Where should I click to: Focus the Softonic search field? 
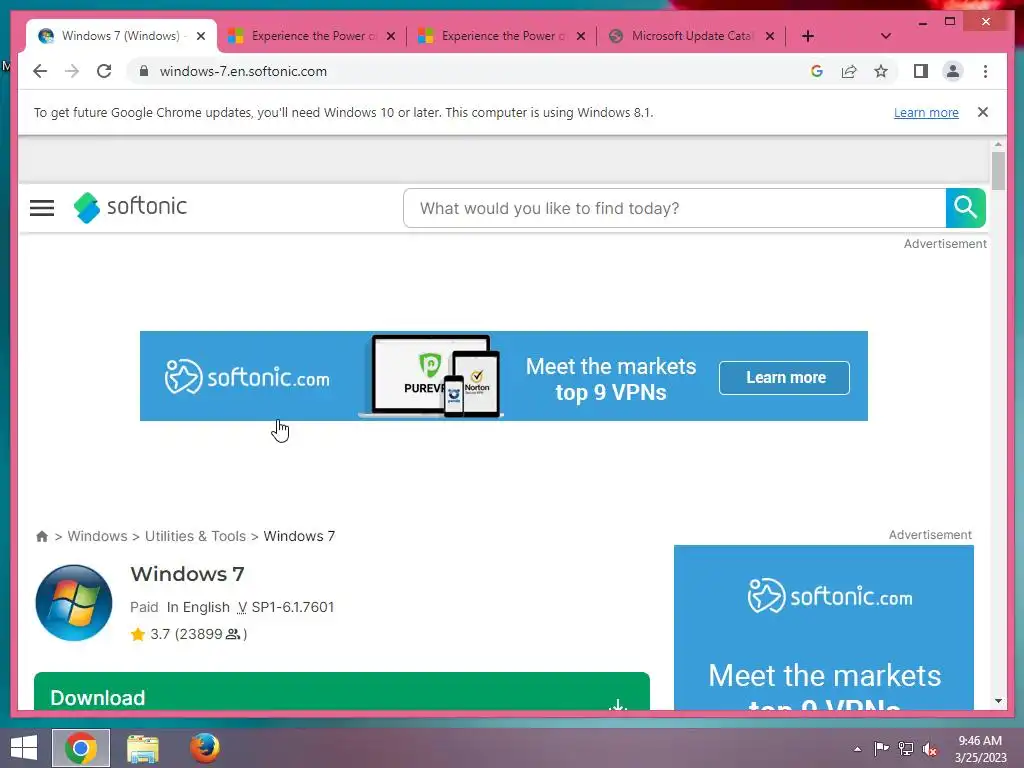point(675,208)
